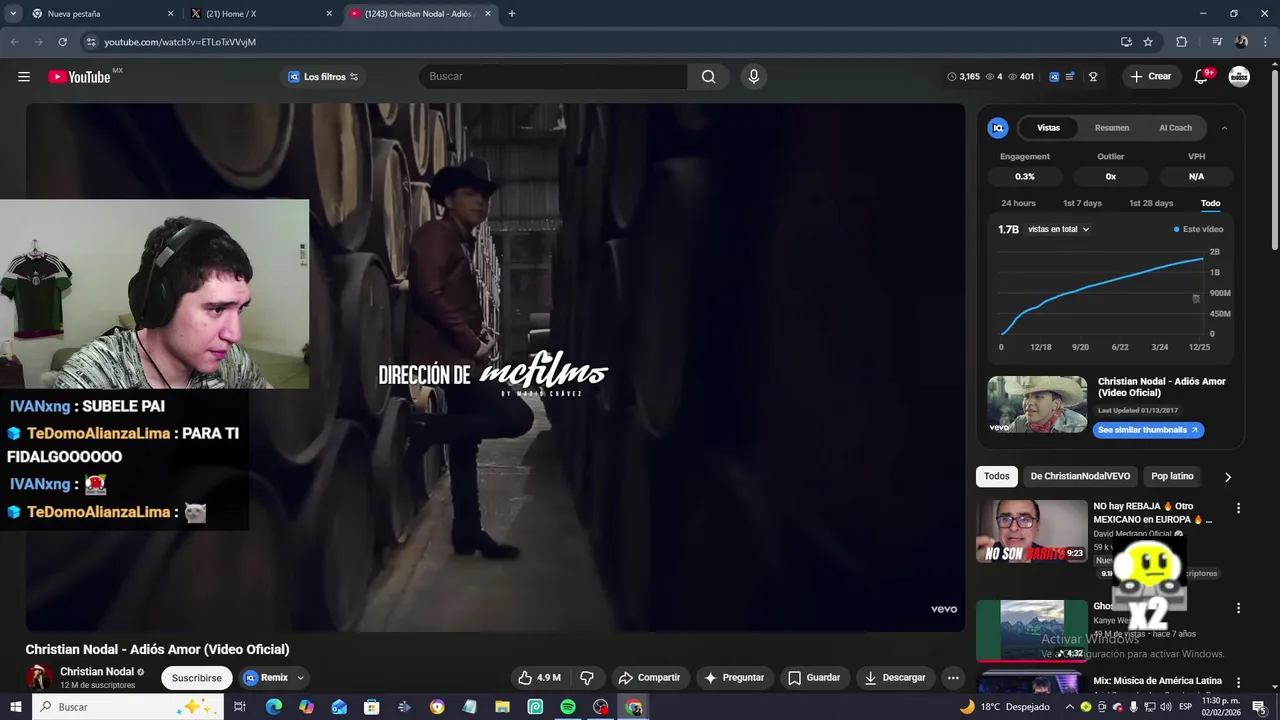This screenshot has height=720, width=1280.
Task: Open more actions ellipsis under the video
Action: click(953, 678)
